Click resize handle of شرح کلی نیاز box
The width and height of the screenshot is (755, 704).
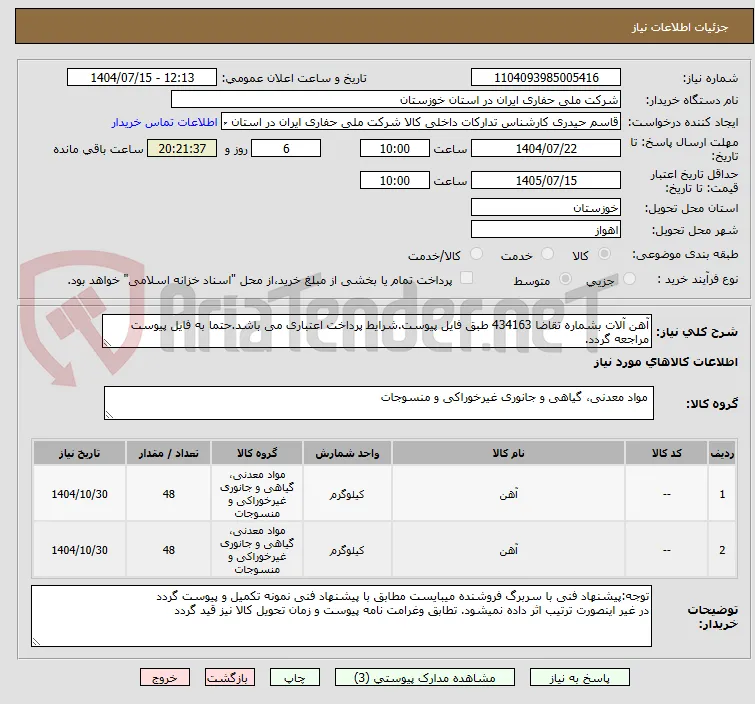click(x=107, y=342)
